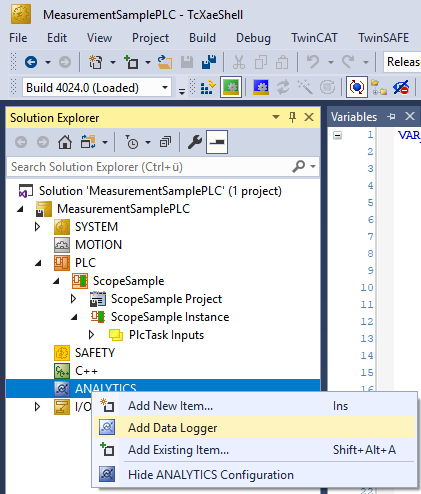Collapse the ScopeSample Instance node
421x494 pixels.
pyautogui.click(x=74, y=317)
